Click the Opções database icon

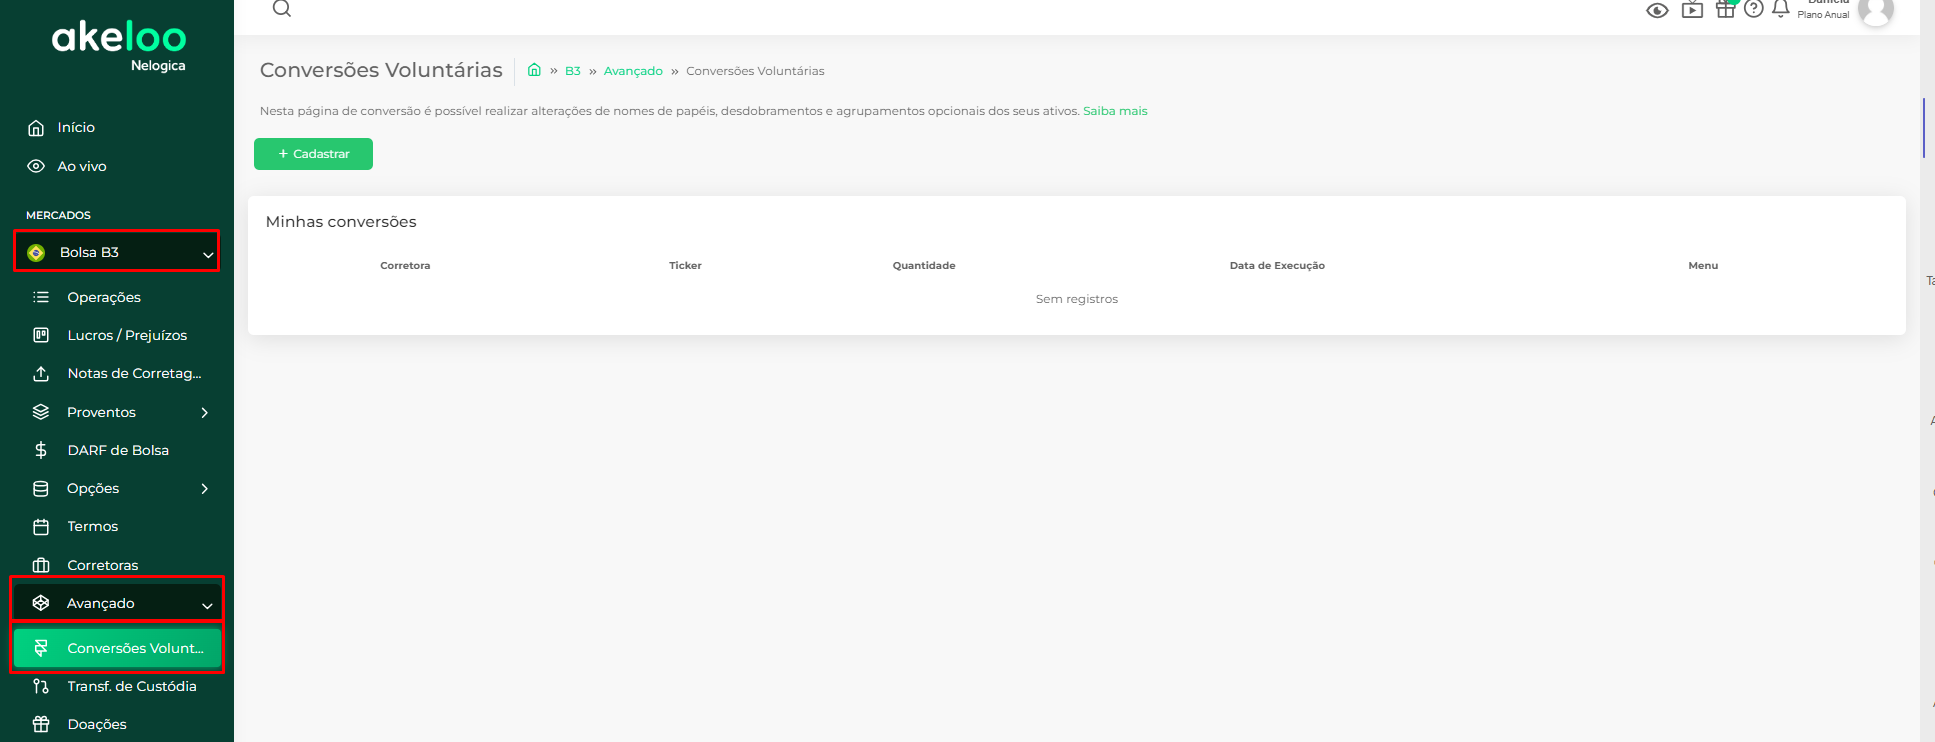pyautogui.click(x=41, y=488)
